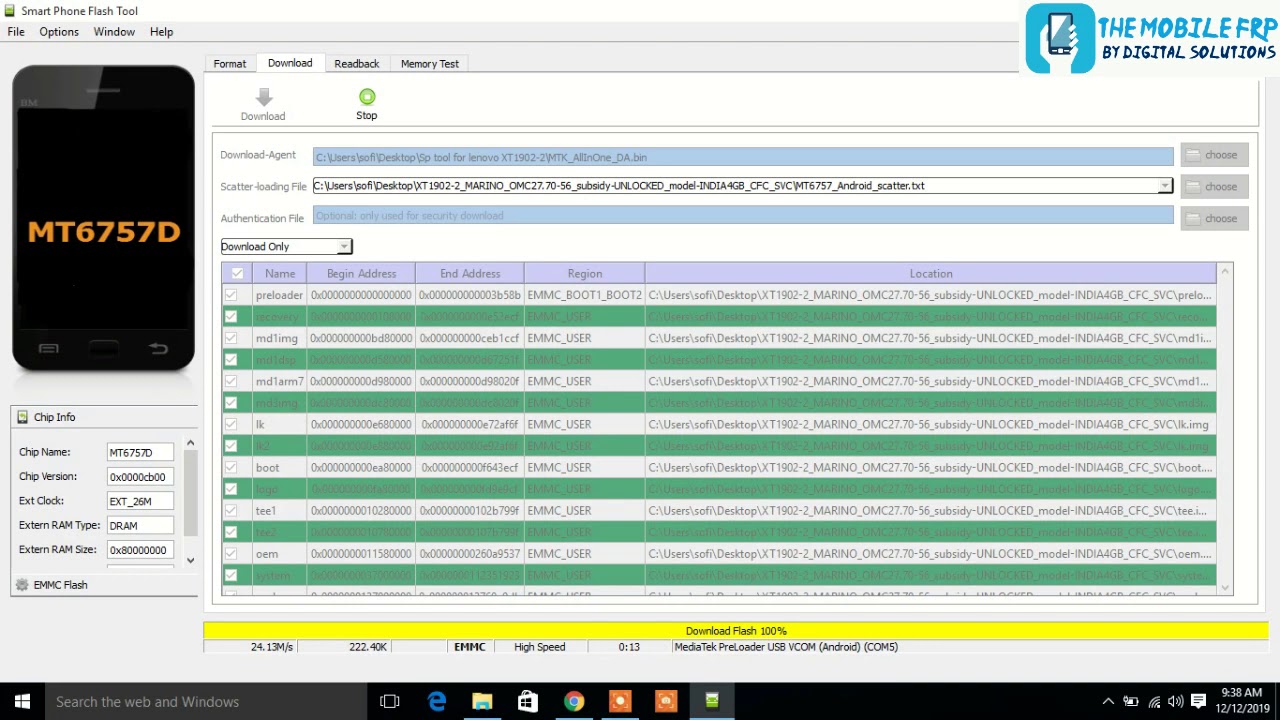Open battery status tray icon
1280x720 pixels.
(x=1131, y=702)
